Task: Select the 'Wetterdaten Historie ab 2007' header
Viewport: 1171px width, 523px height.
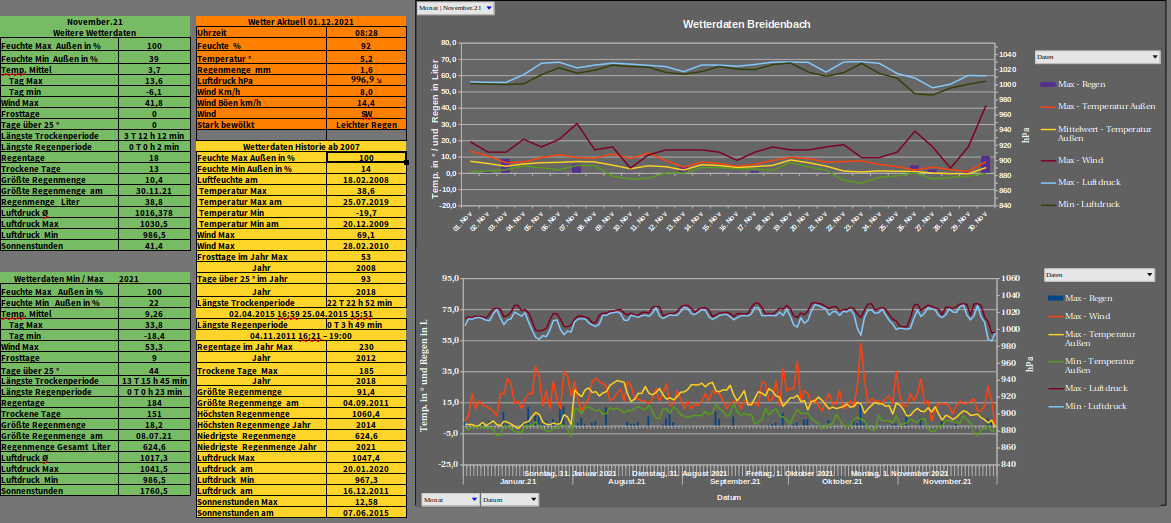Action: tap(301, 147)
